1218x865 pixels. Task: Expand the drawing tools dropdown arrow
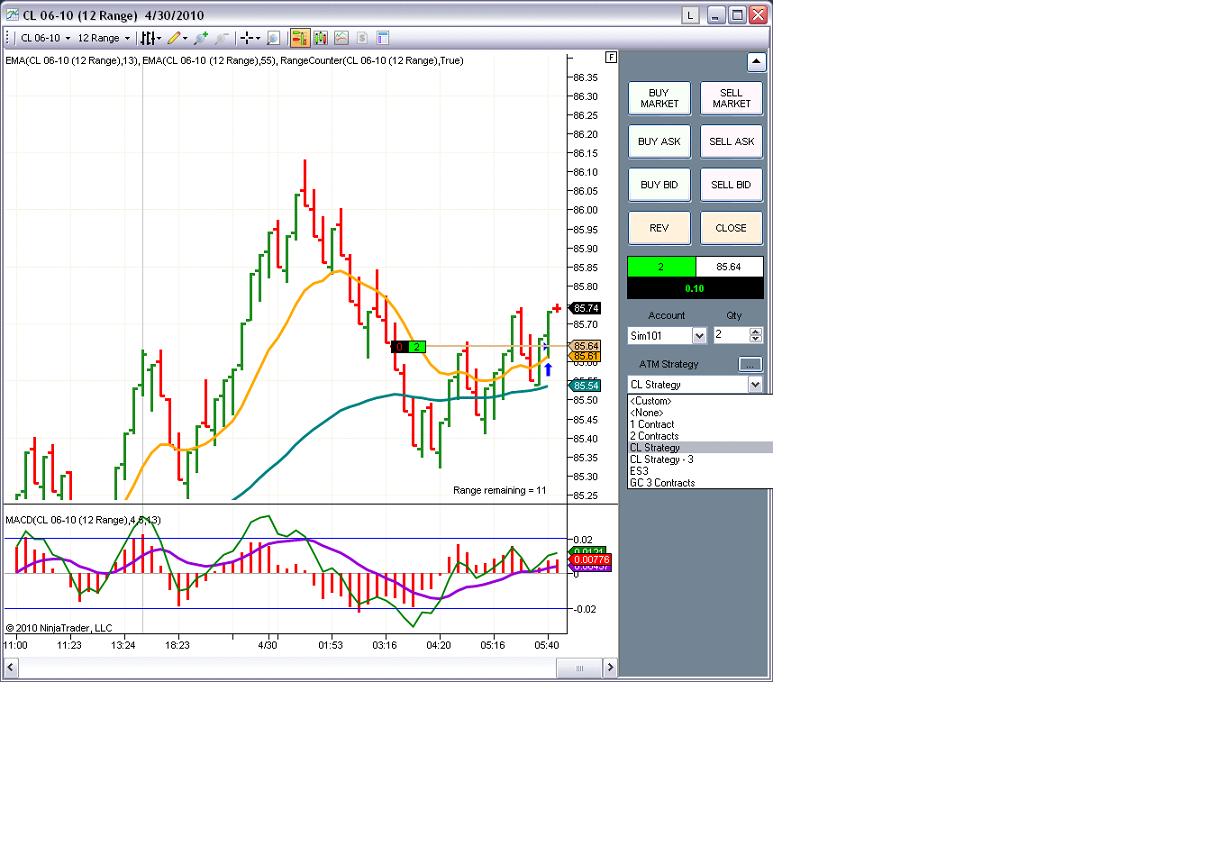(x=185, y=39)
